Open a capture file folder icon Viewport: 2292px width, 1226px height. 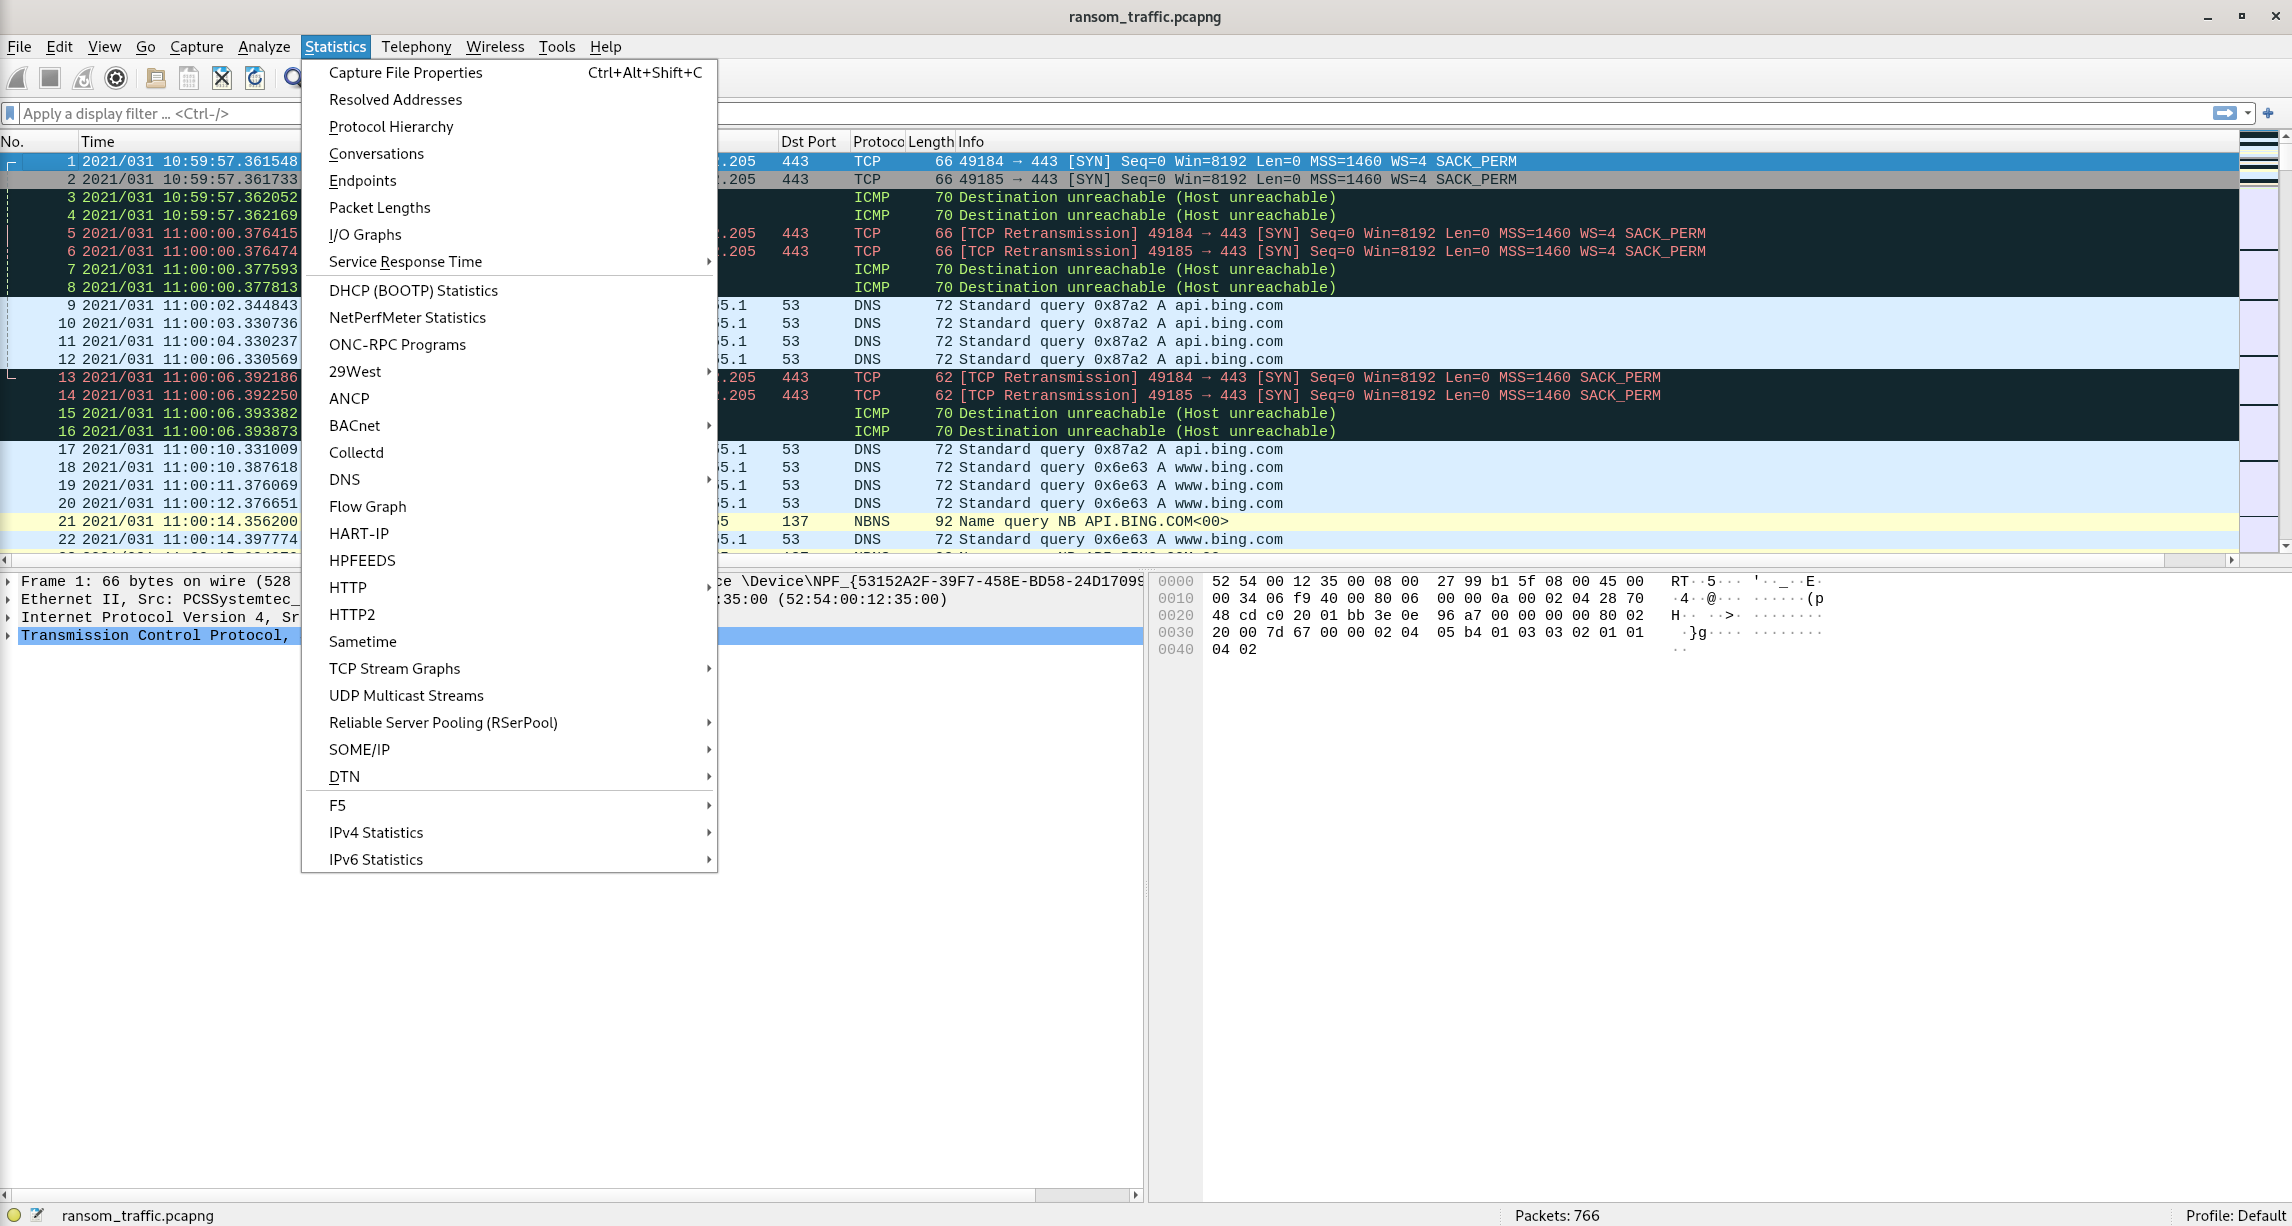point(155,78)
